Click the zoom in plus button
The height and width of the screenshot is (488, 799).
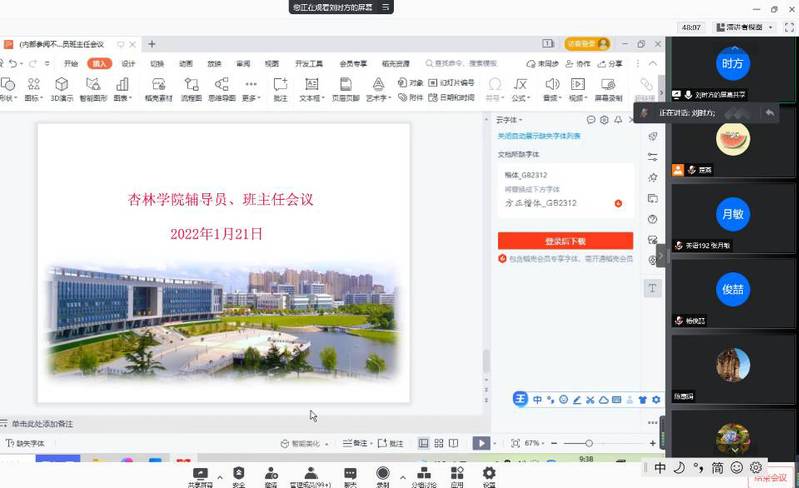[653, 443]
